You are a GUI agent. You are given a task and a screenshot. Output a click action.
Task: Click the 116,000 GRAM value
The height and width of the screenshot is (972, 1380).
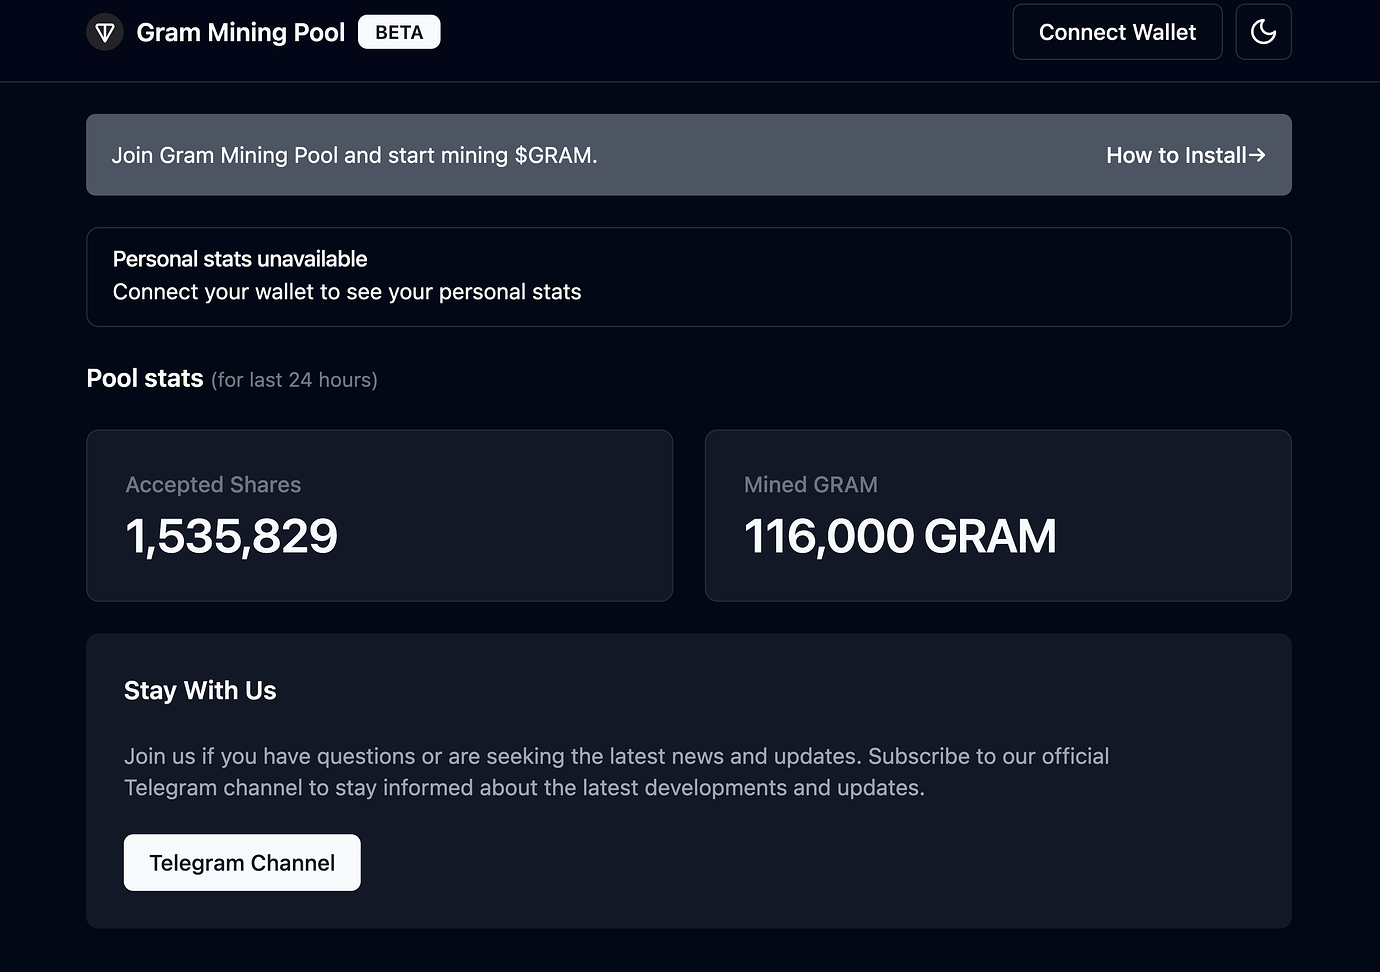pyautogui.click(x=900, y=537)
